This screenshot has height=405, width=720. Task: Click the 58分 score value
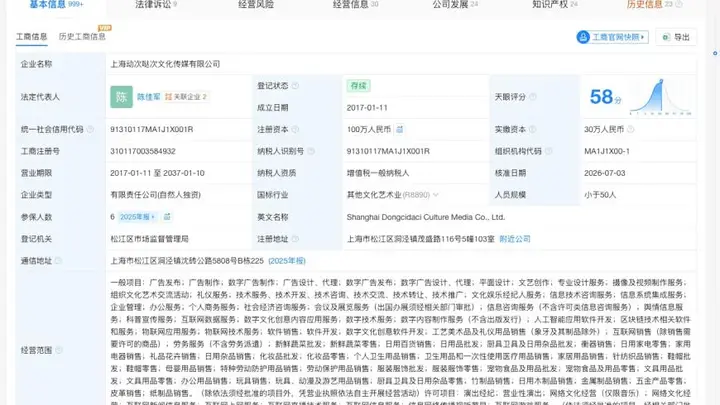click(606, 97)
